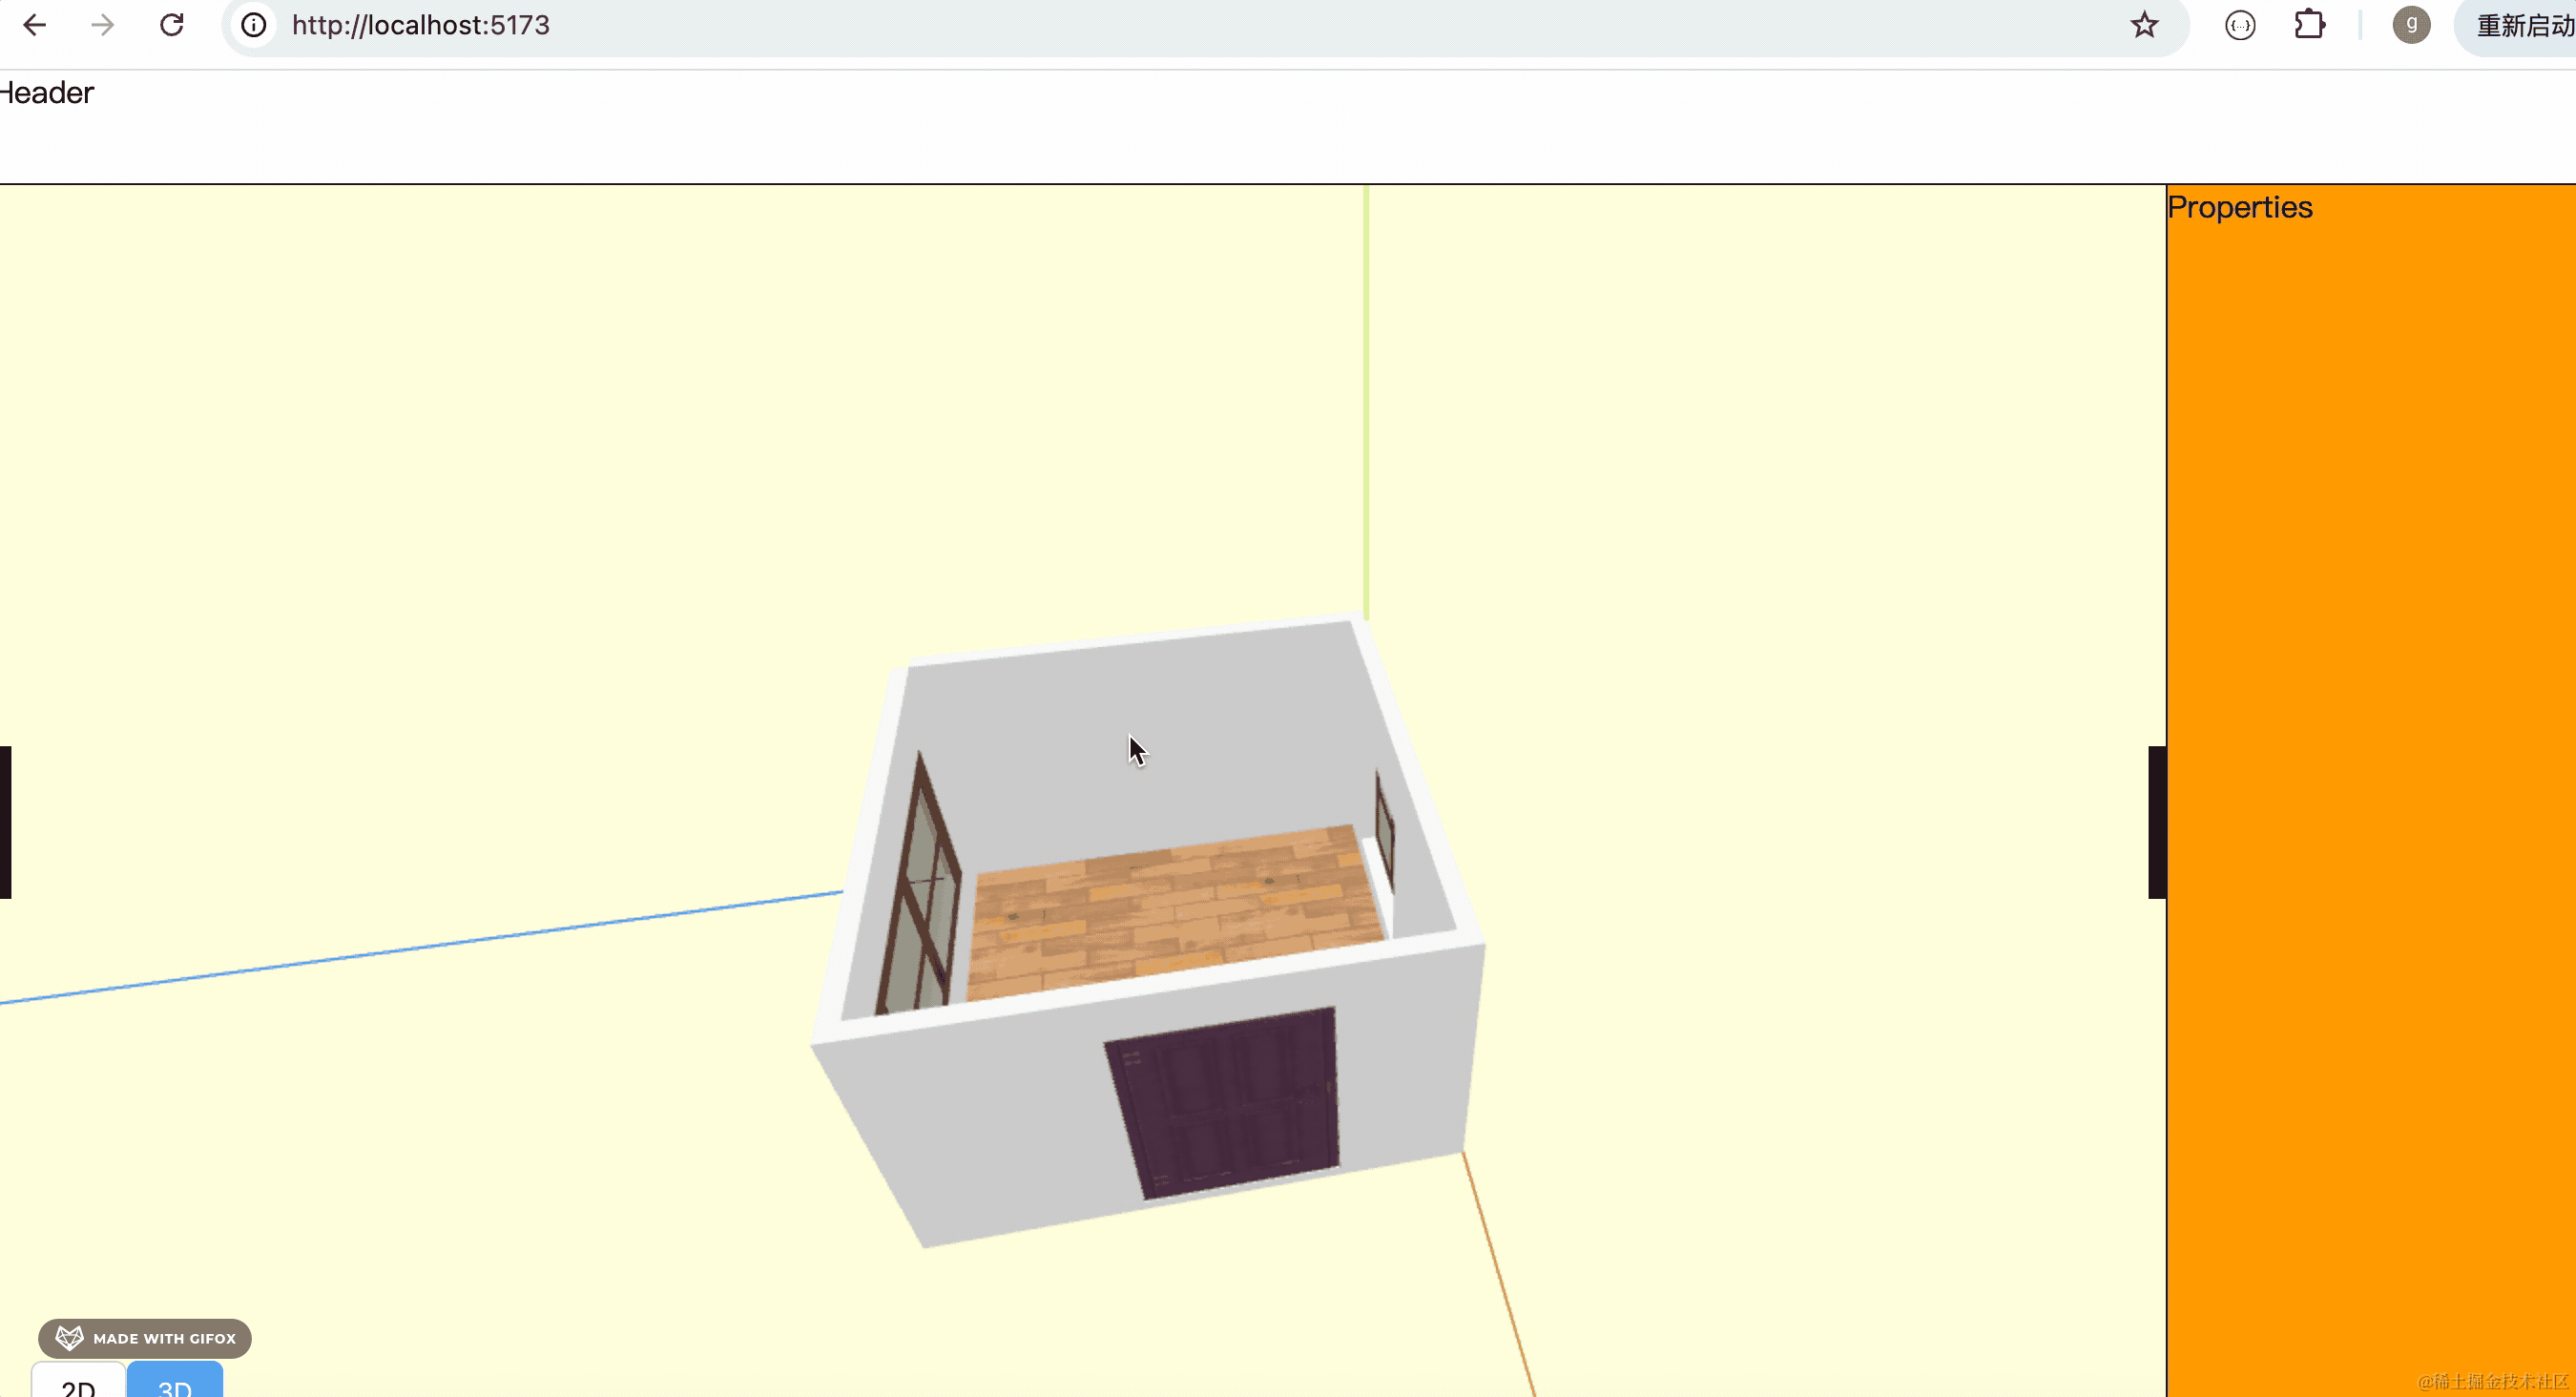Image resolution: width=2576 pixels, height=1397 pixels.
Task: Click the "Properties" panel heading
Action: click(x=2239, y=207)
